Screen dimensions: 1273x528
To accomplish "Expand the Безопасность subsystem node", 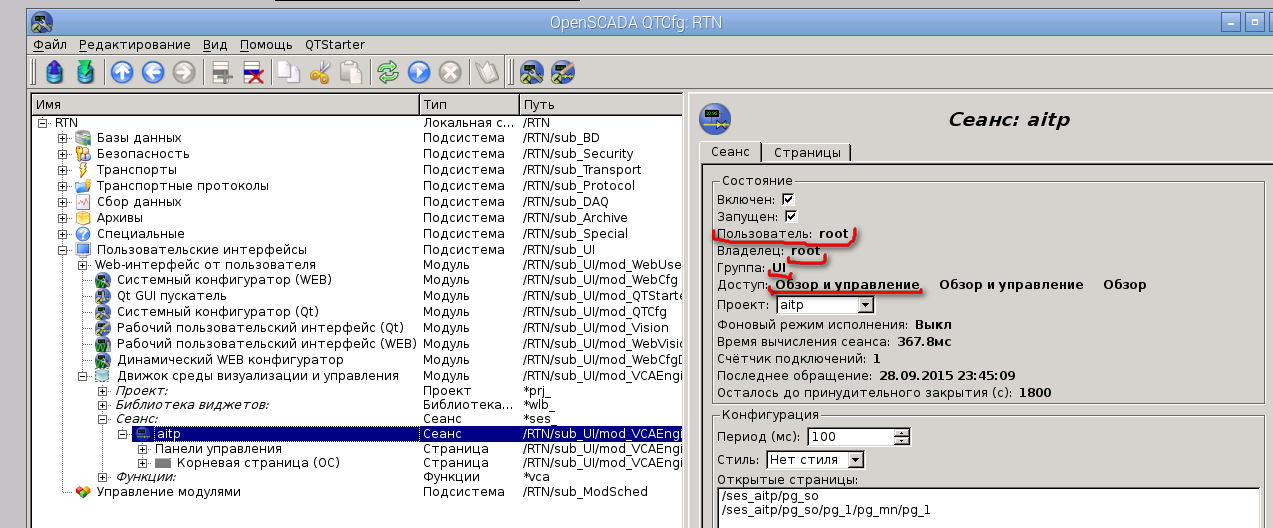I will click(x=62, y=154).
